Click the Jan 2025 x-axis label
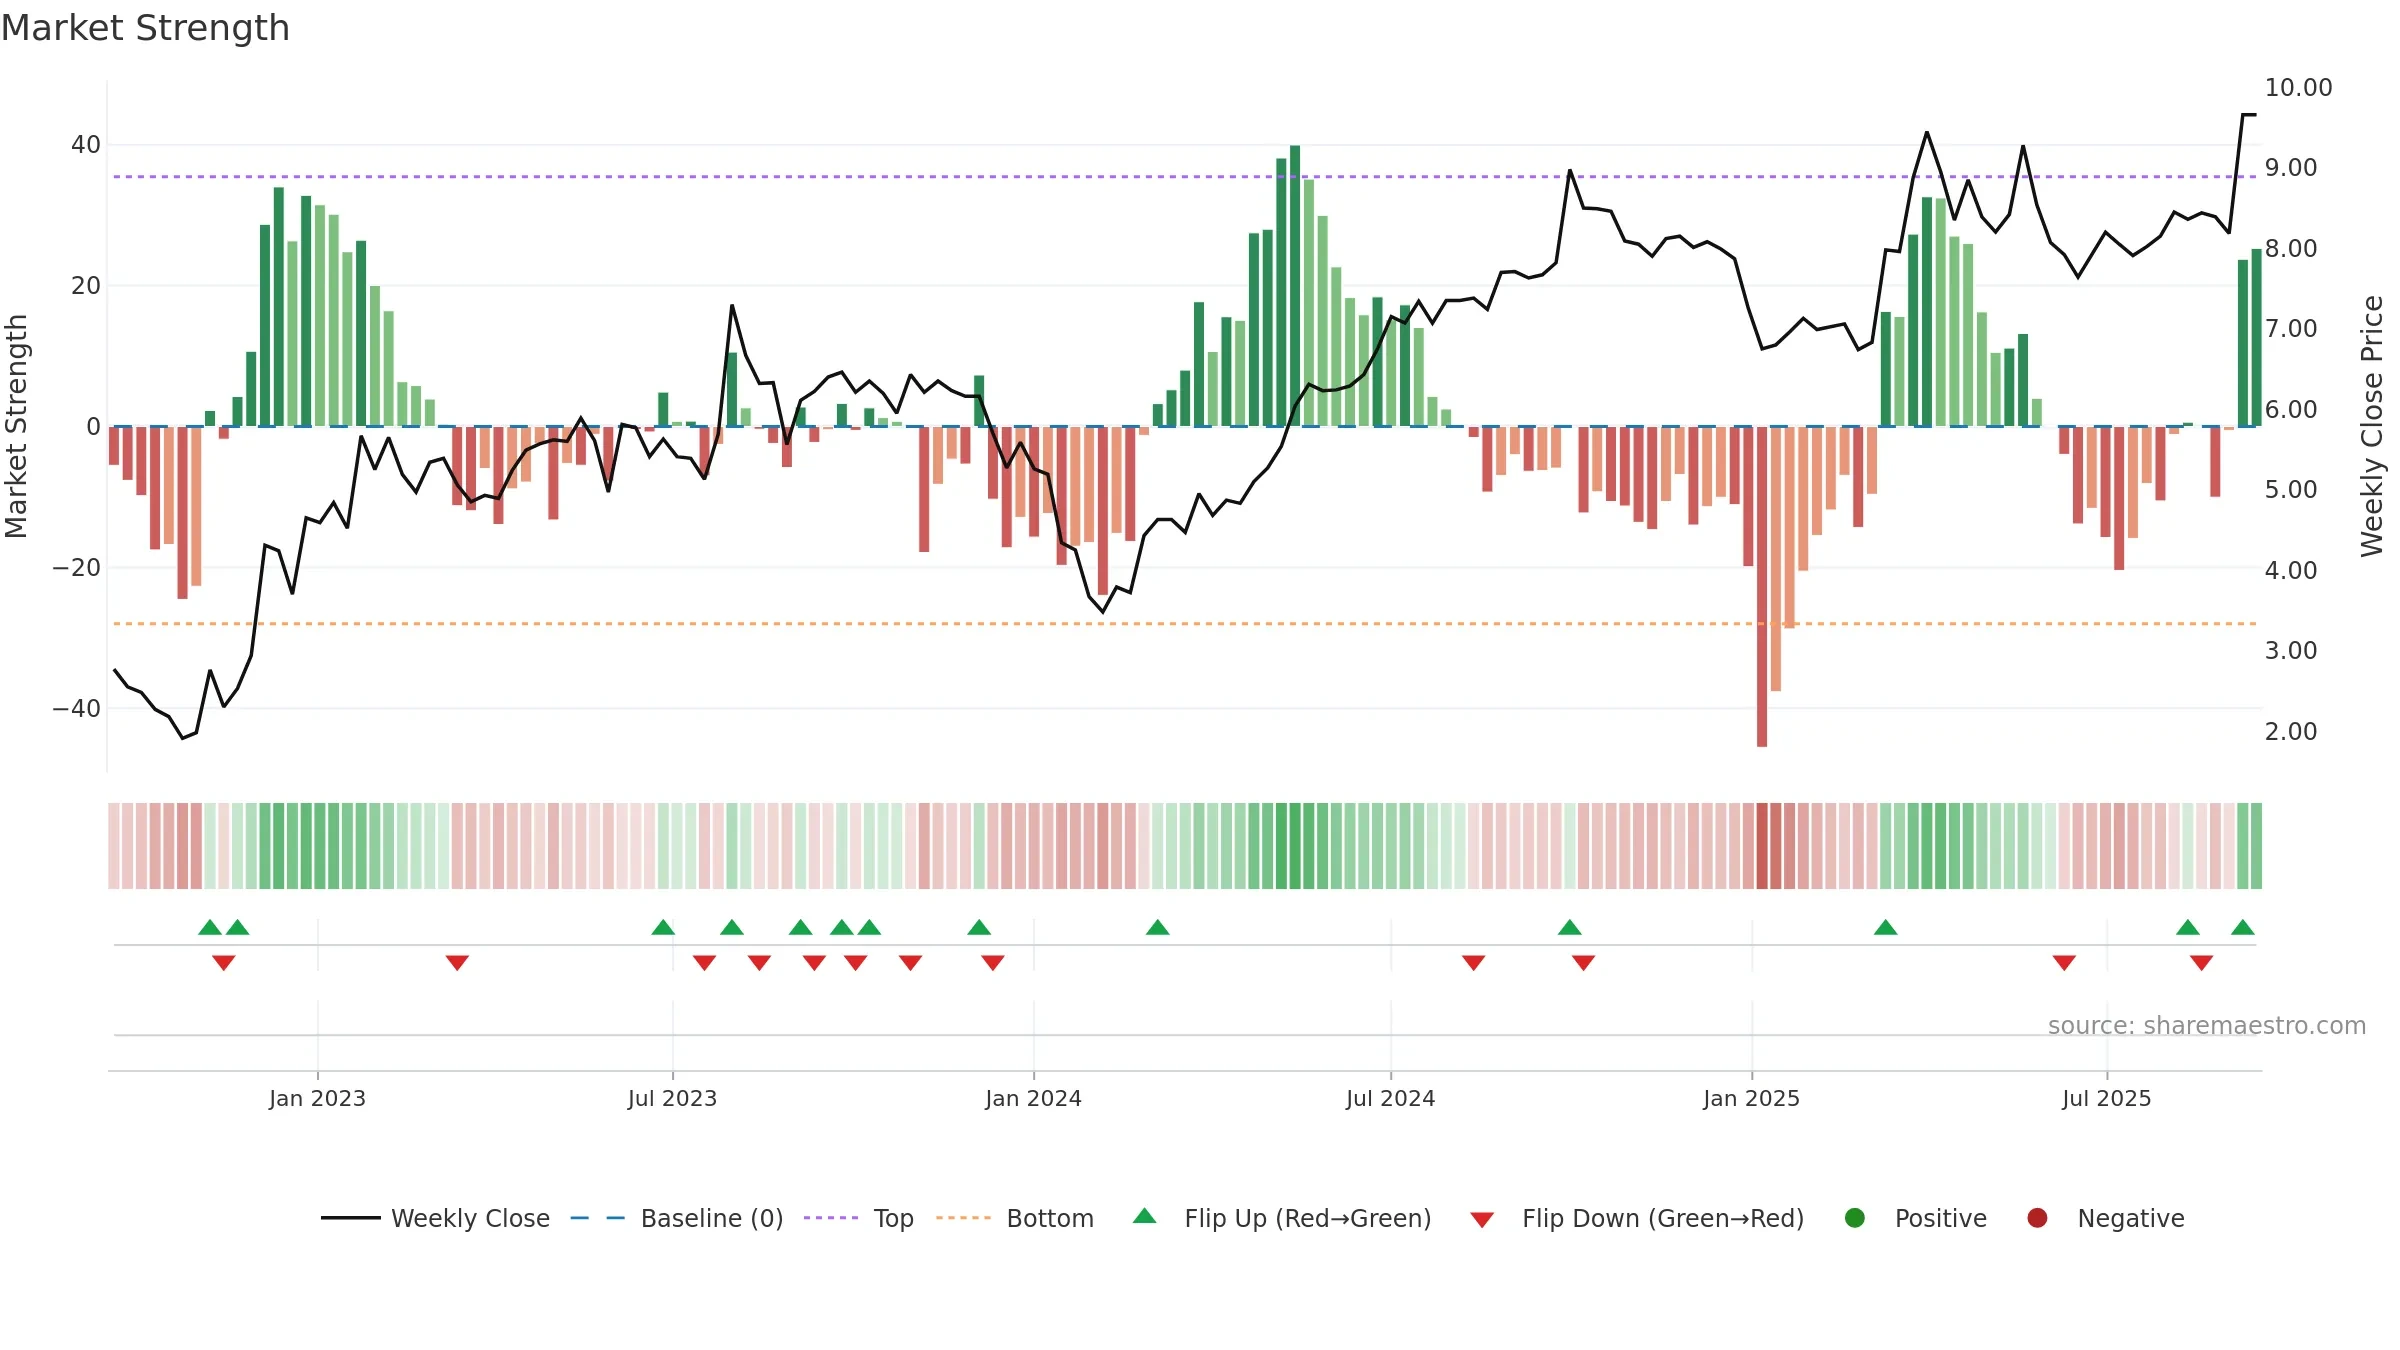 pos(1751,1099)
